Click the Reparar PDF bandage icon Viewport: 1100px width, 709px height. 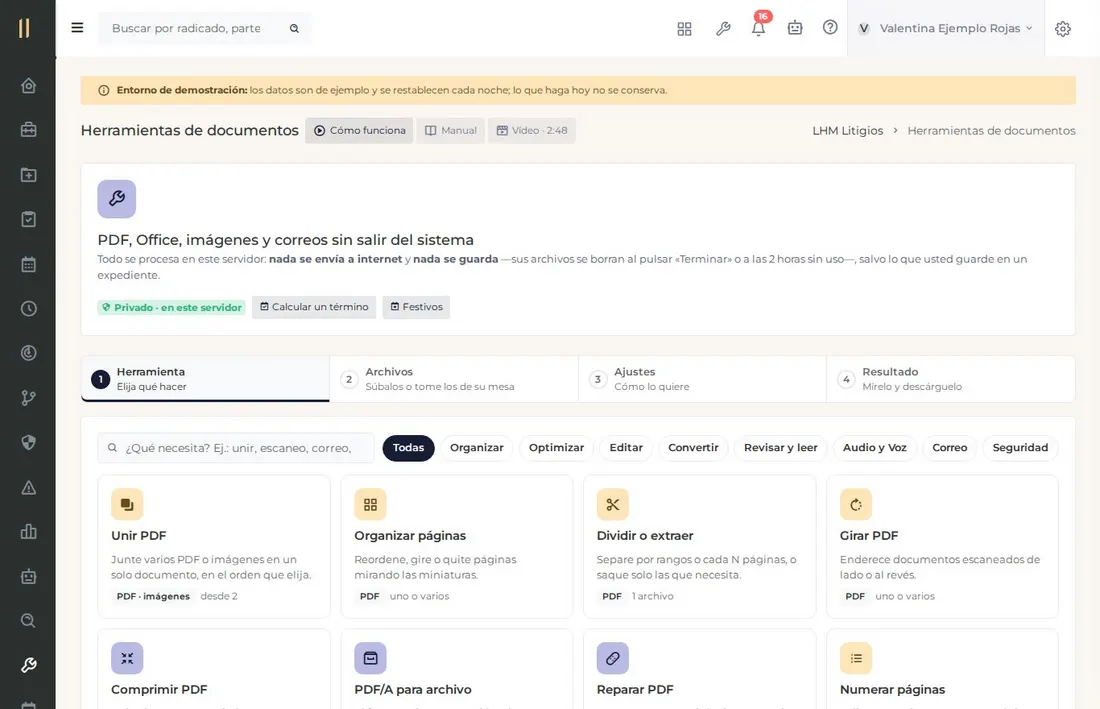[x=612, y=658]
